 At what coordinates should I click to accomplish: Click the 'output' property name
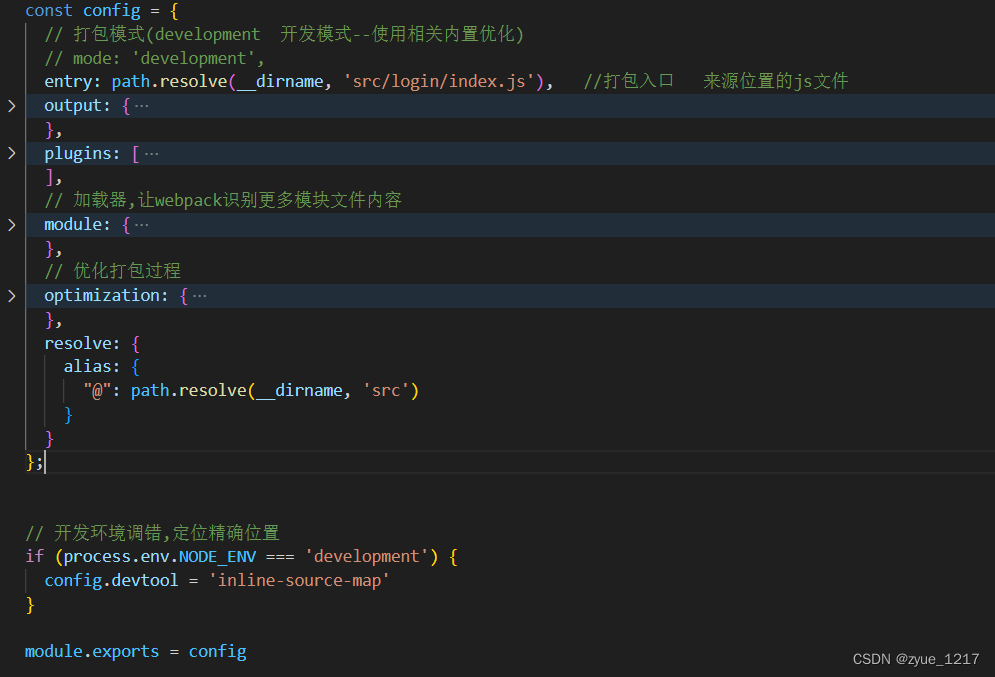(x=73, y=106)
